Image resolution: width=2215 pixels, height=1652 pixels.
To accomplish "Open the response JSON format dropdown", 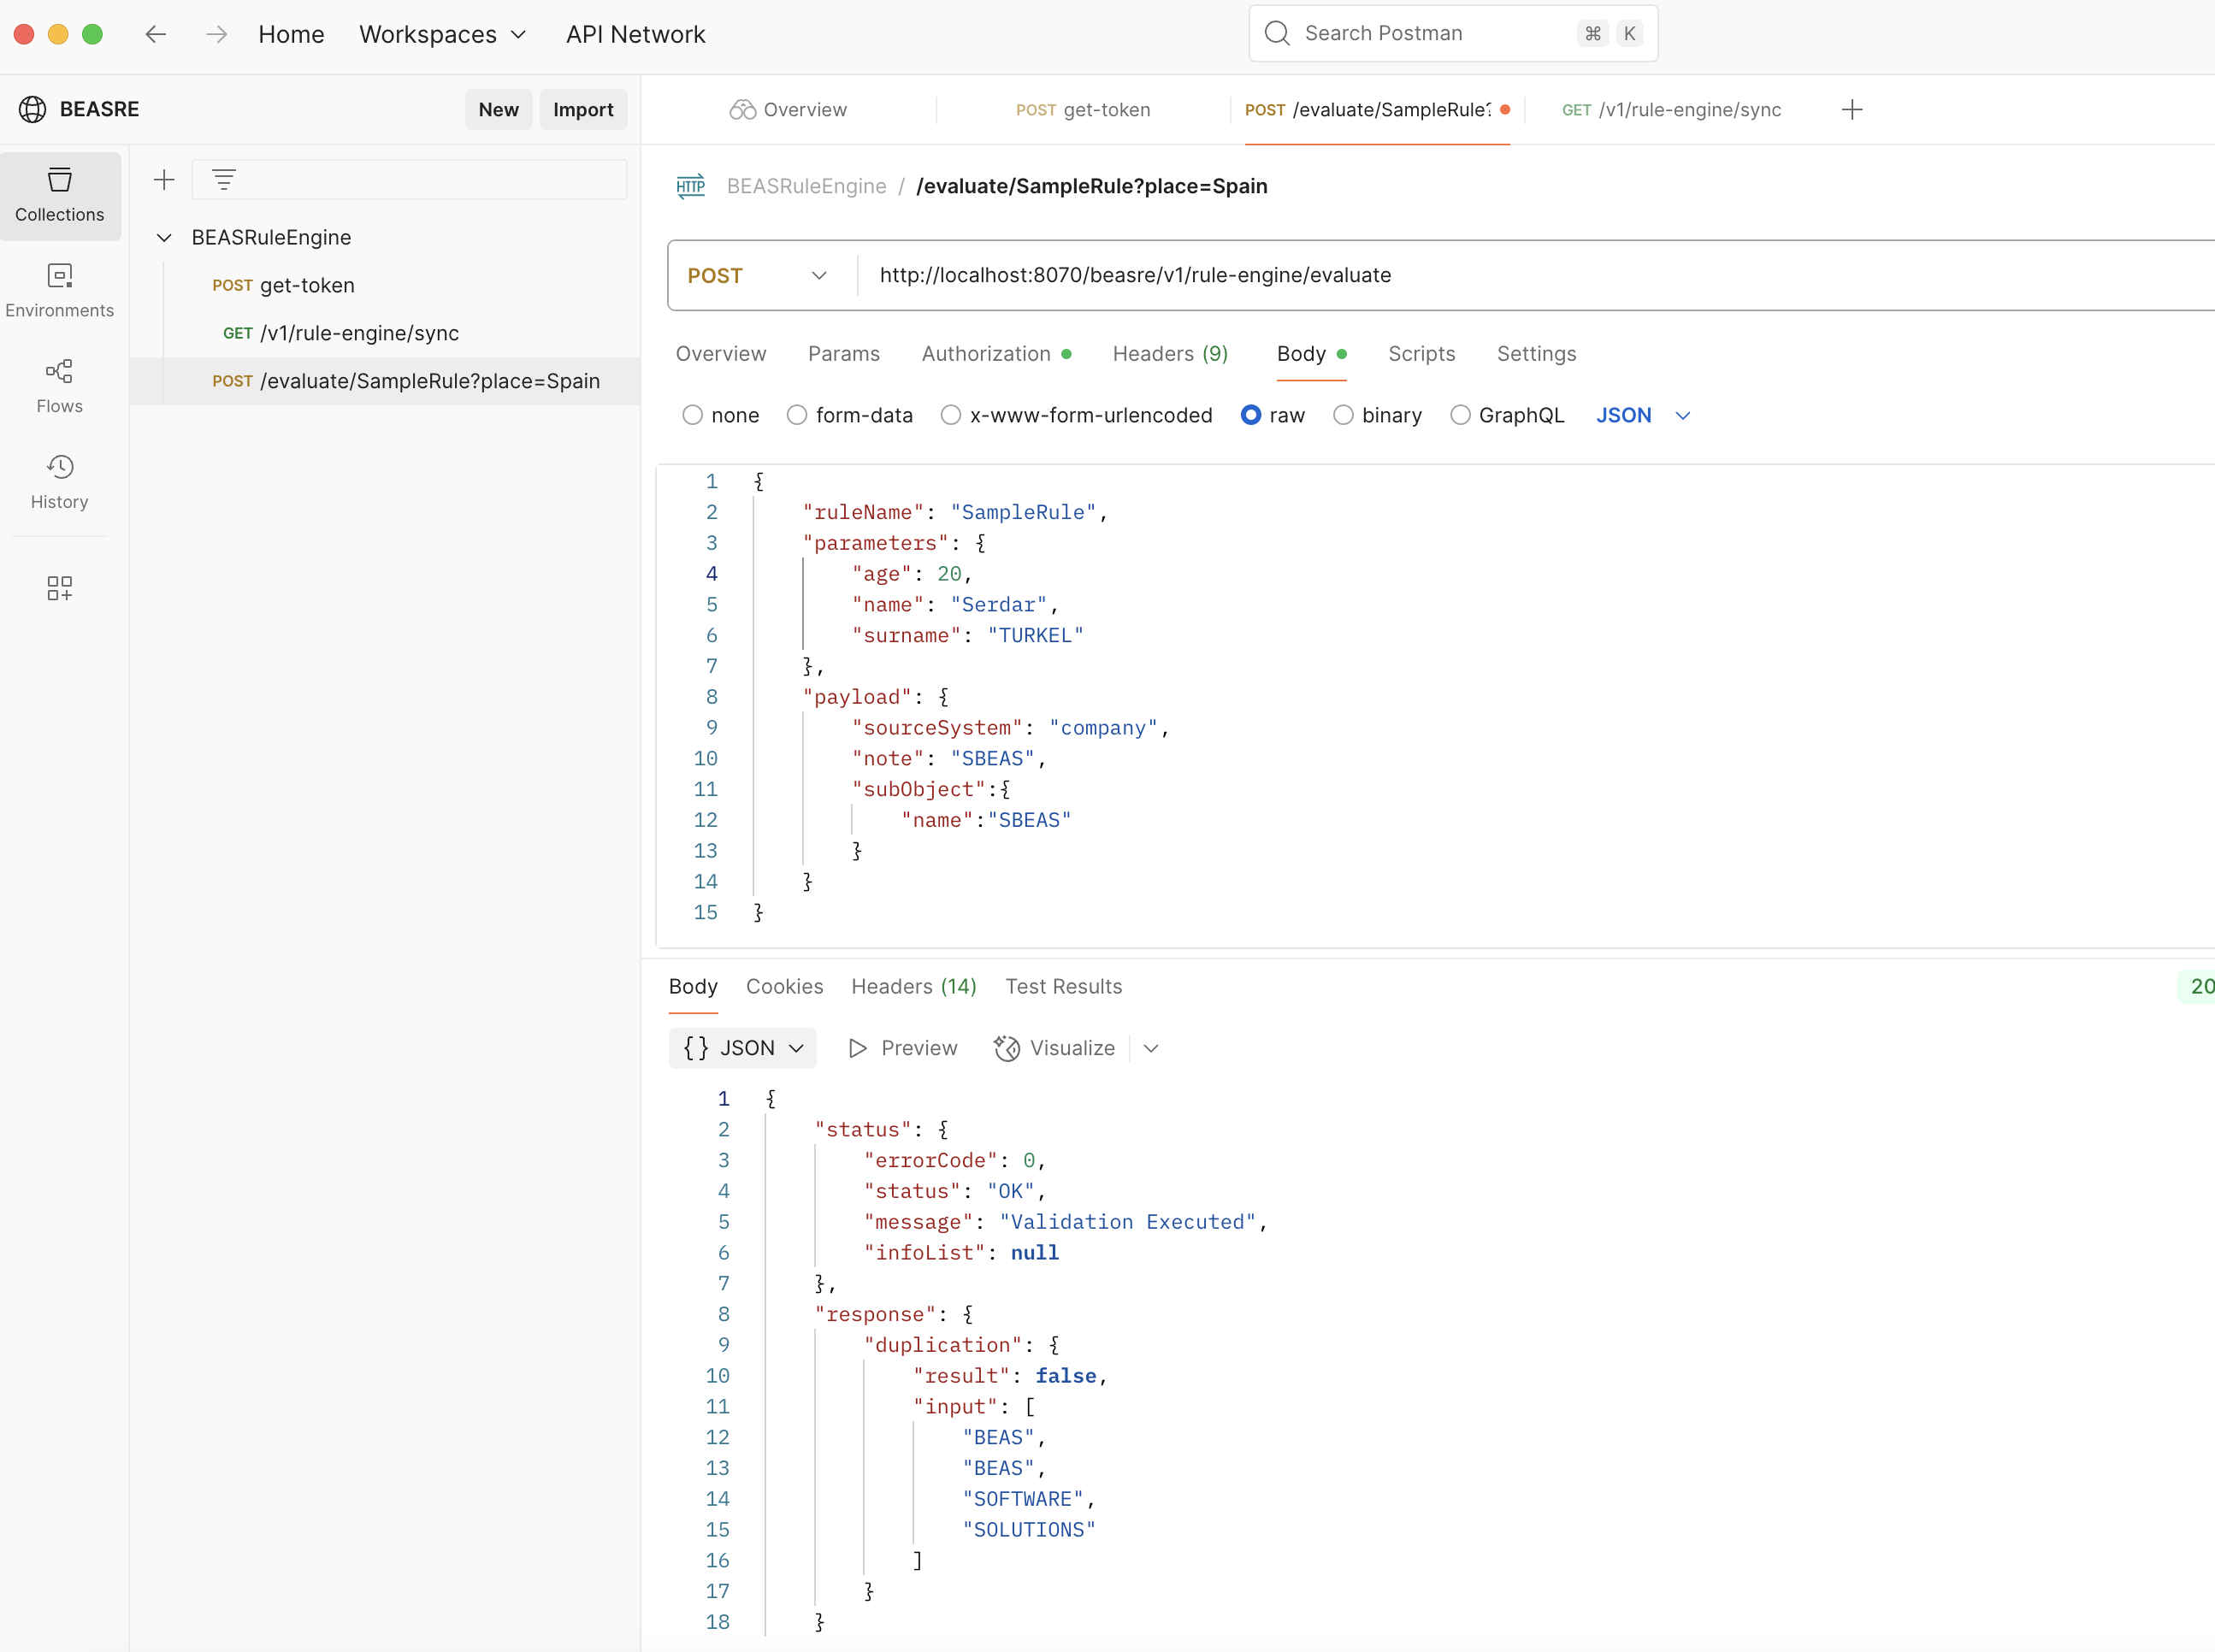I will pyautogui.click(x=743, y=1048).
